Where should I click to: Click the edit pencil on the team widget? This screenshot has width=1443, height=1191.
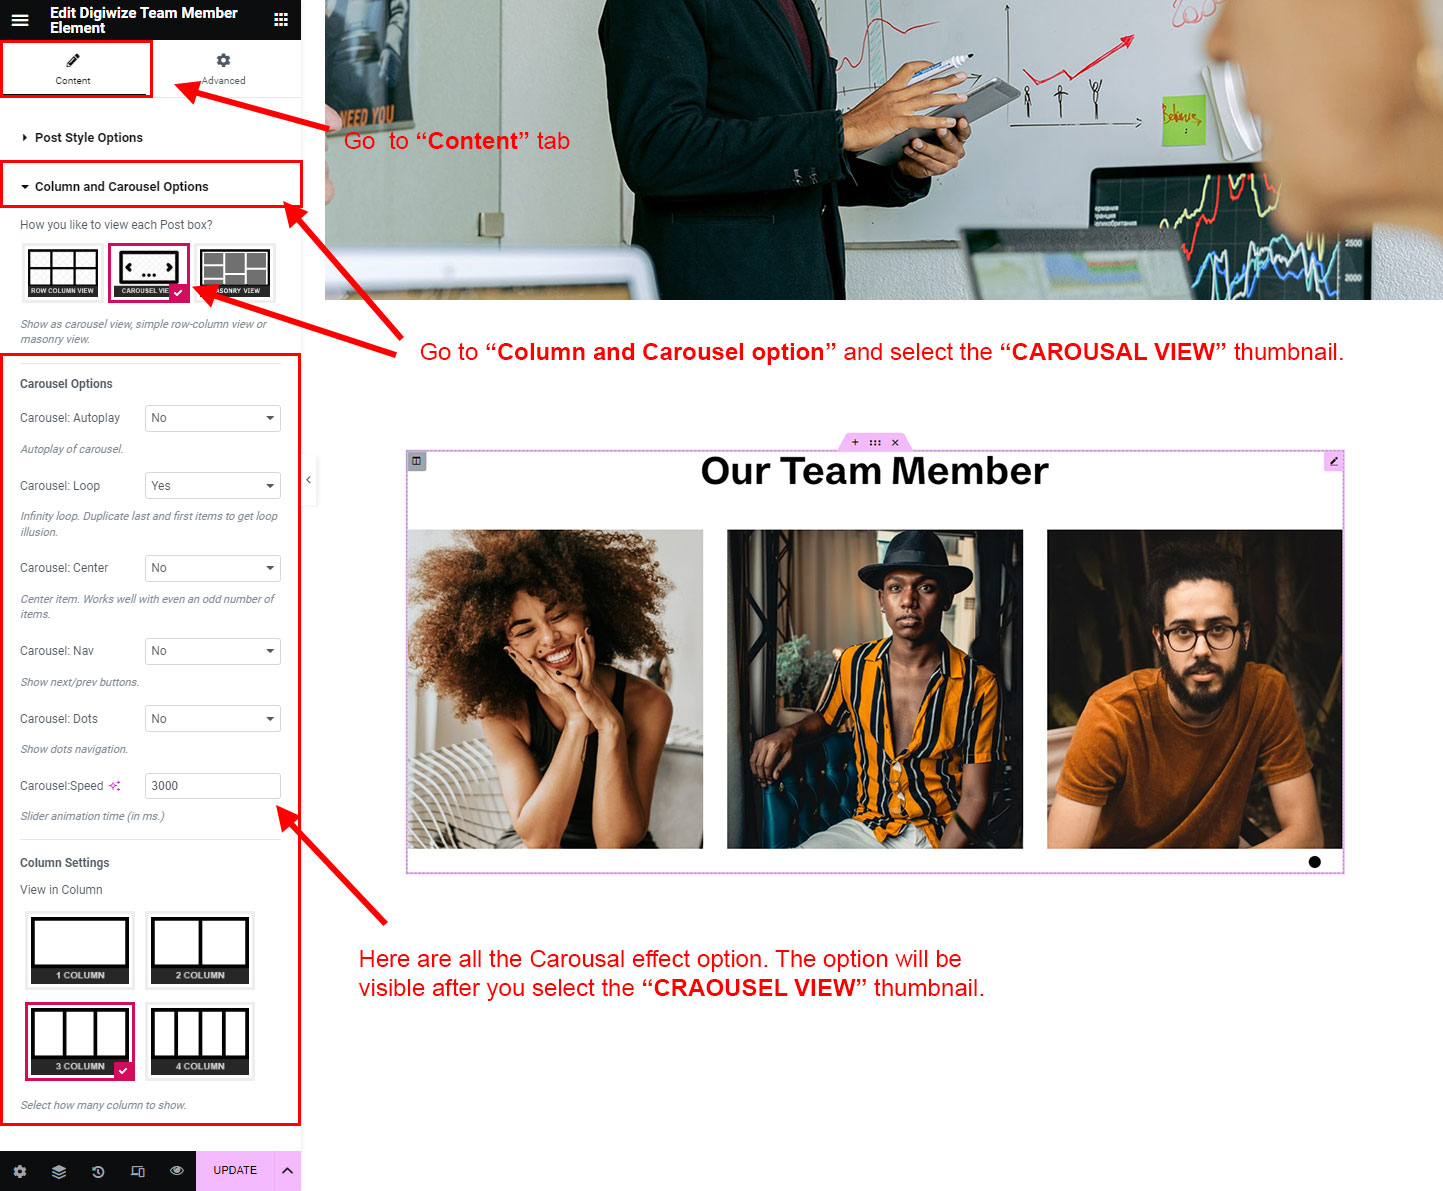coord(1333,461)
